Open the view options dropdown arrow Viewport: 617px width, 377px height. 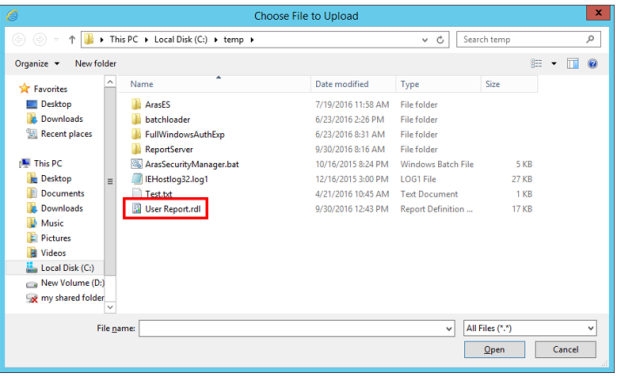coord(554,63)
